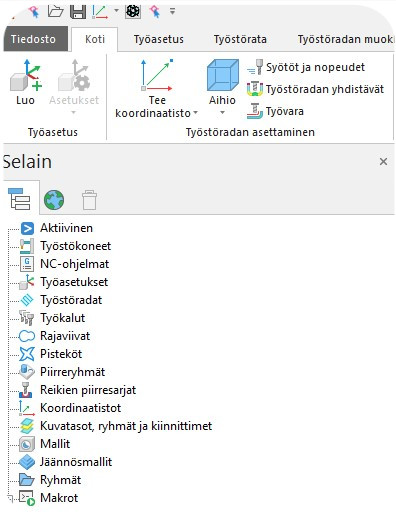Open the Työvara thickness option
The image size is (396, 523).
[x=275, y=111]
